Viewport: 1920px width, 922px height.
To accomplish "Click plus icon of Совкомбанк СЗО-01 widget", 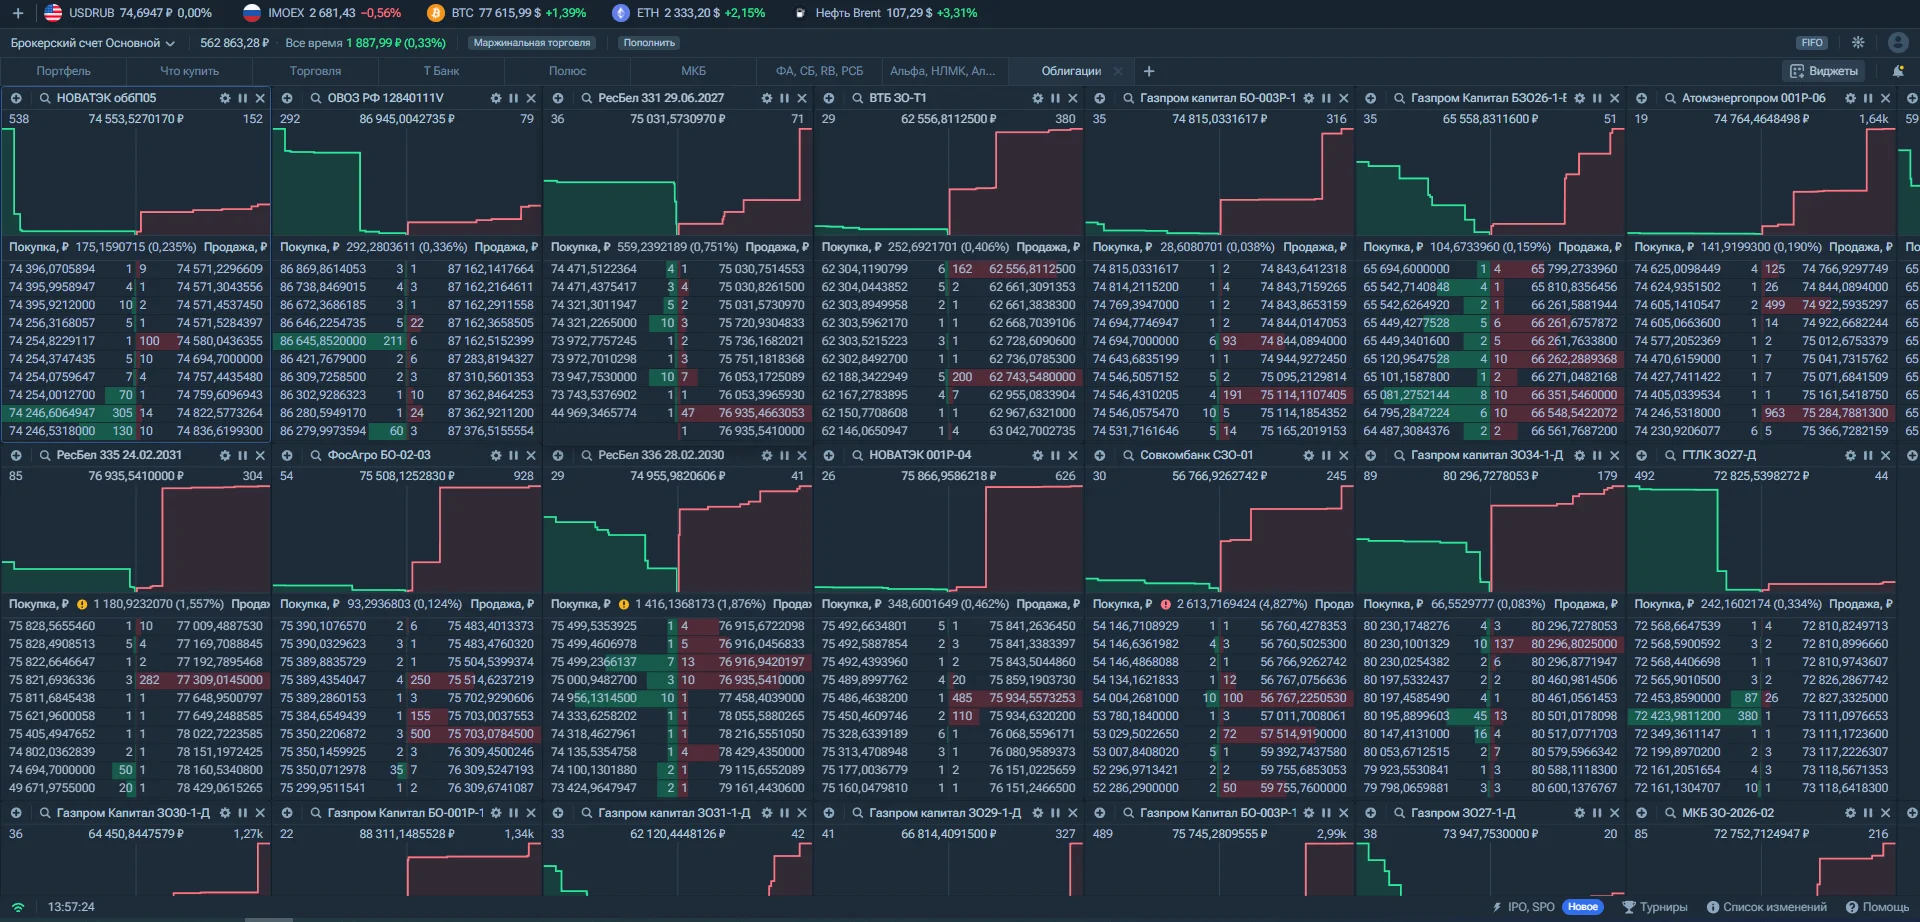I will [x=1099, y=455].
